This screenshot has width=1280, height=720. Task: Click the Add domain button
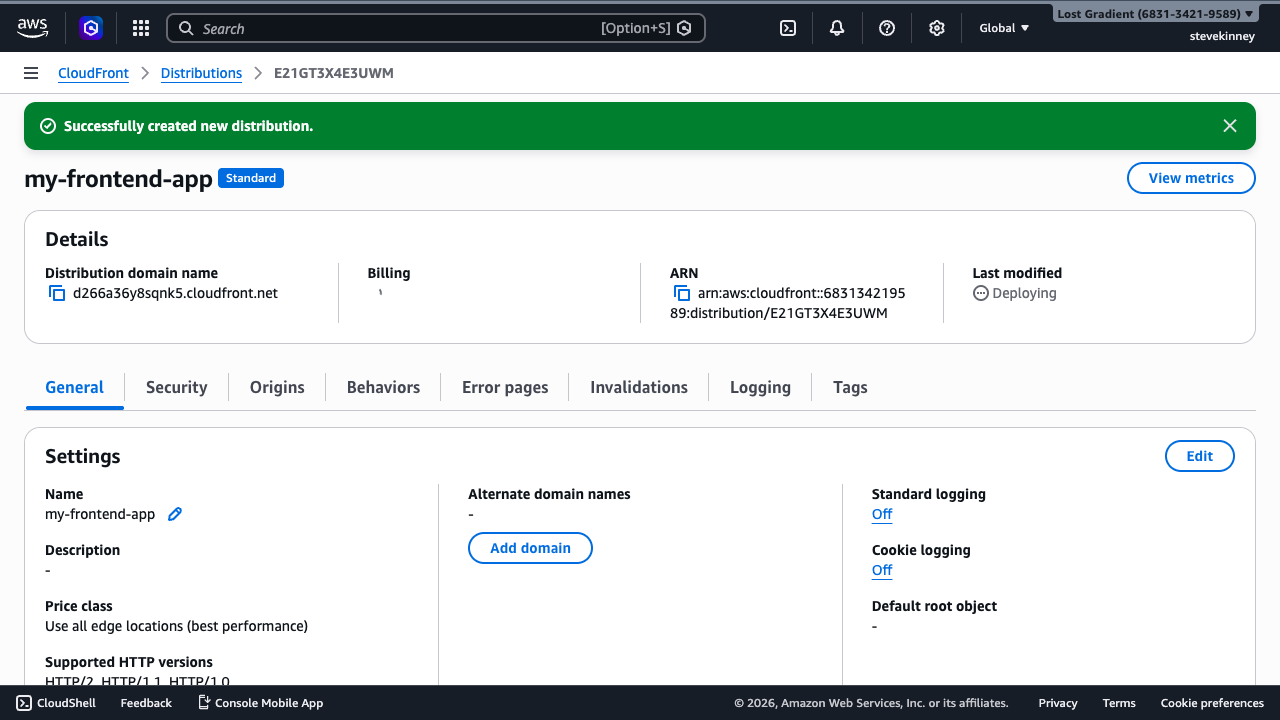coord(530,548)
